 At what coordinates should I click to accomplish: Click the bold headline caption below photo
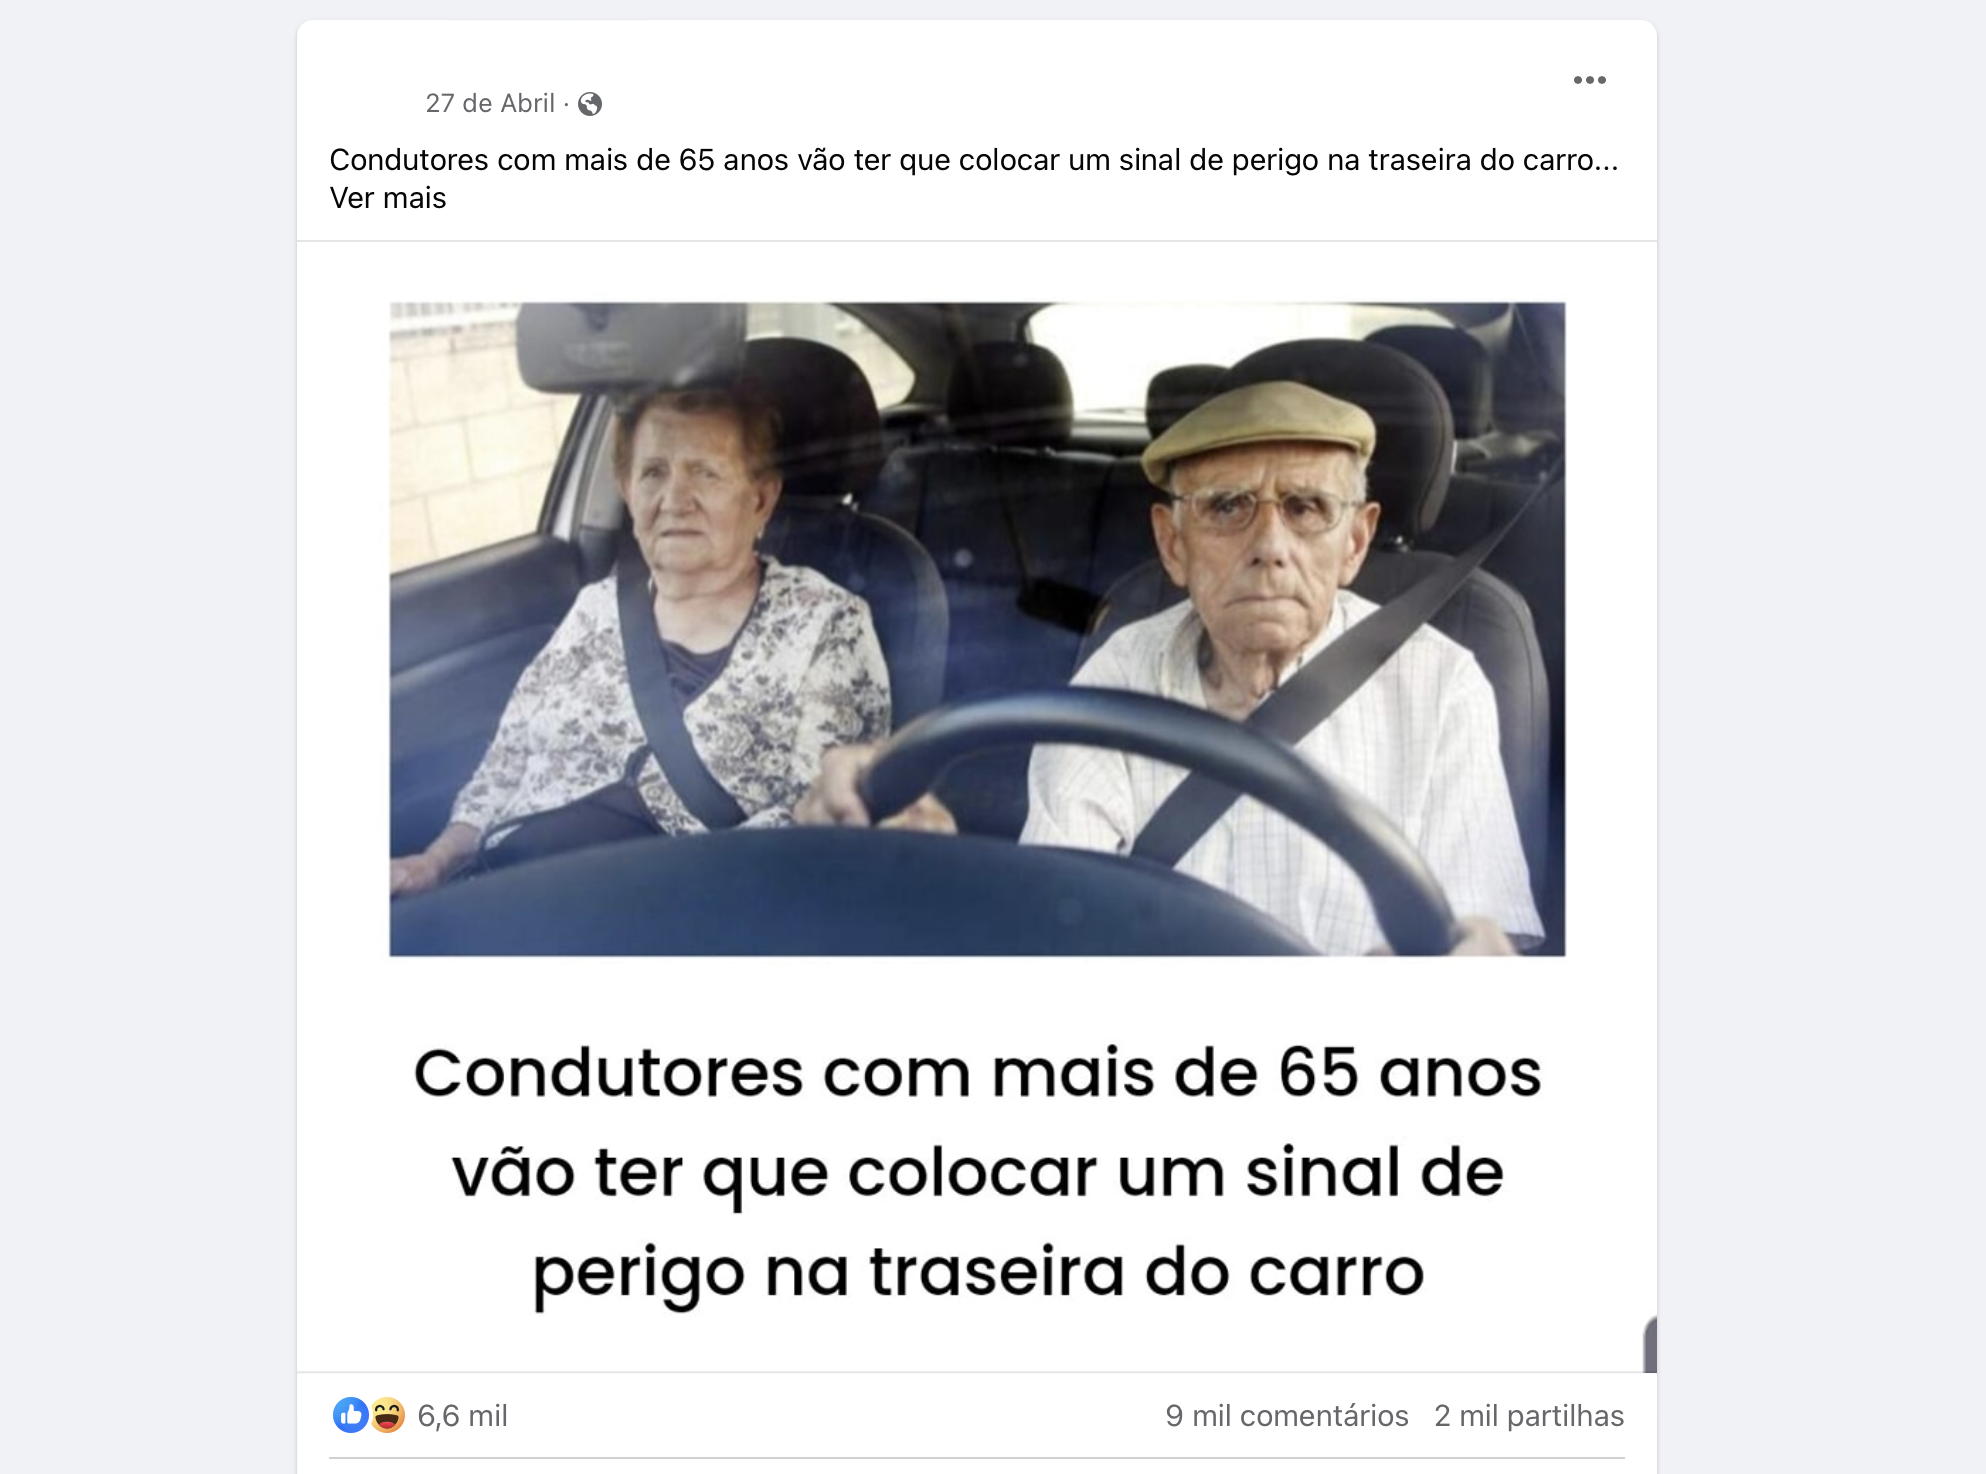pyautogui.click(x=977, y=1172)
